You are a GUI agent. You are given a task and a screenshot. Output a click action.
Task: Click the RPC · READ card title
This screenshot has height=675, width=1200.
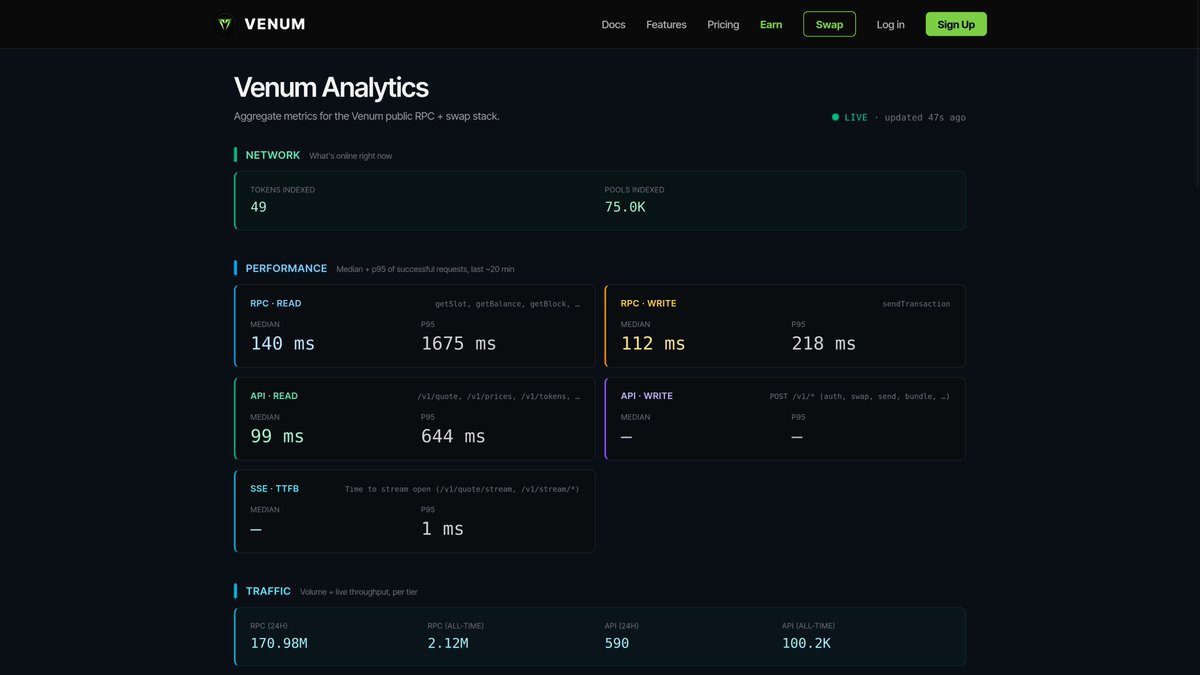point(275,303)
